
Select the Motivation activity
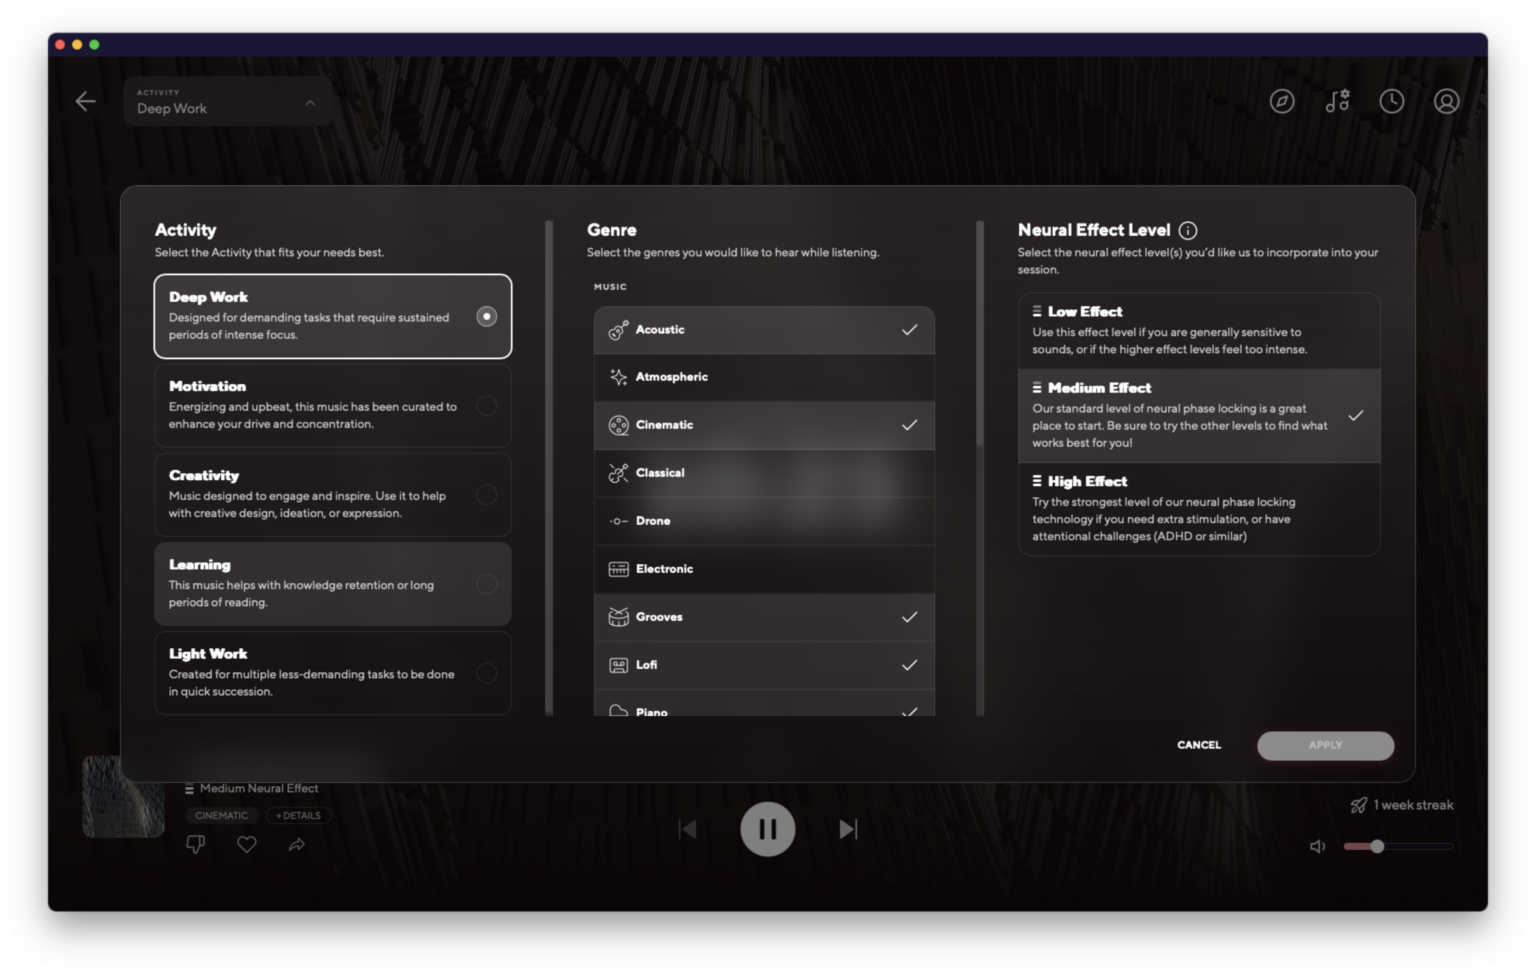[x=333, y=405]
